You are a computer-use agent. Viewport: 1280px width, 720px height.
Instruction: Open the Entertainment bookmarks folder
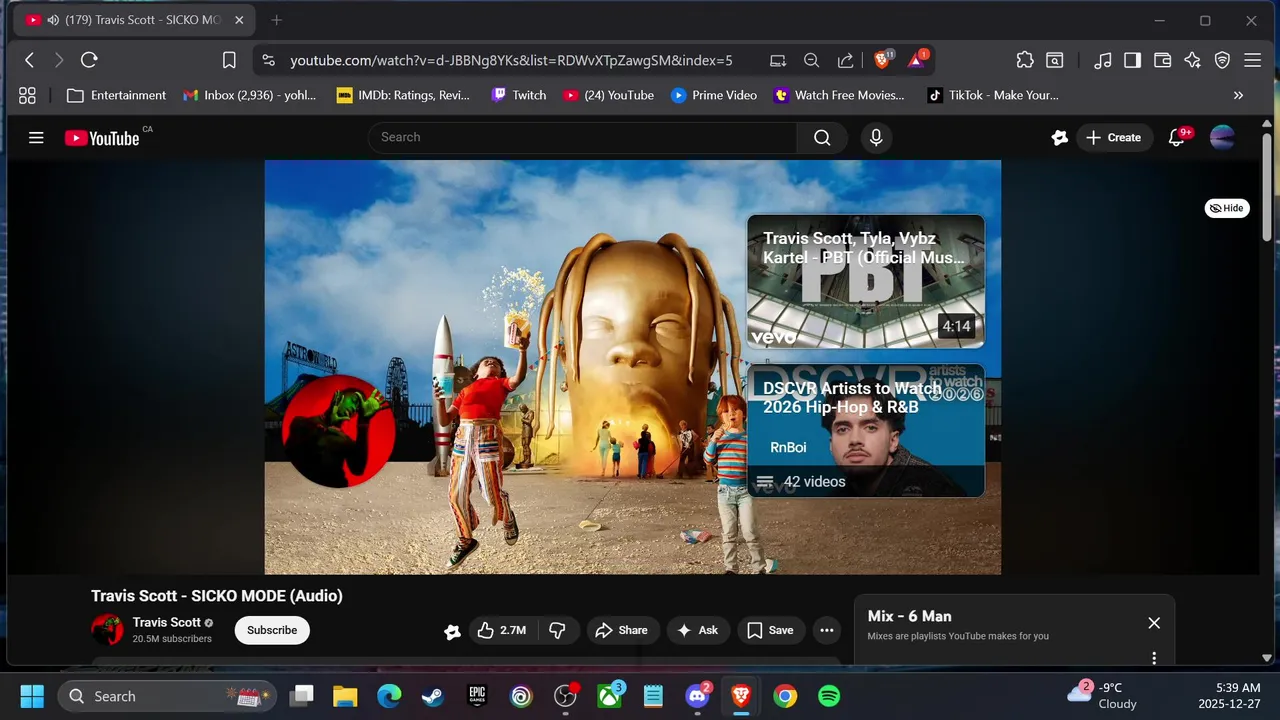pos(116,95)
